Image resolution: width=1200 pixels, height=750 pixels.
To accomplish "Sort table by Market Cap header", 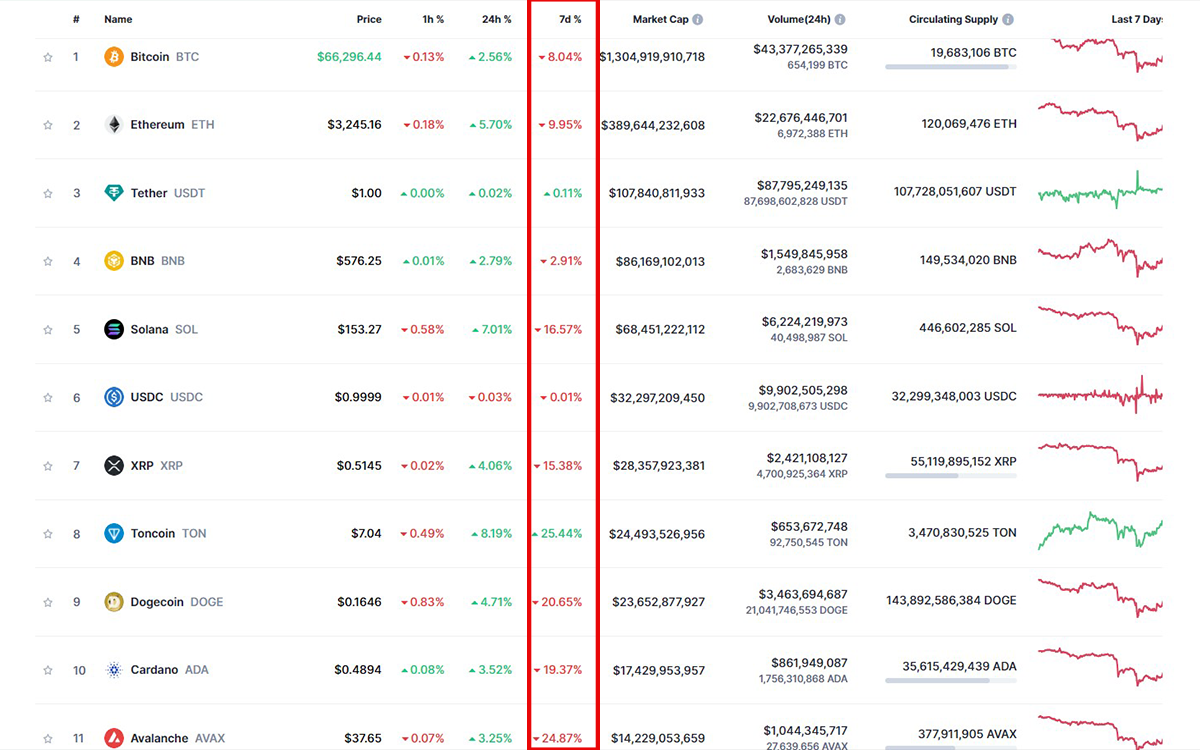I will click(660, 20).
